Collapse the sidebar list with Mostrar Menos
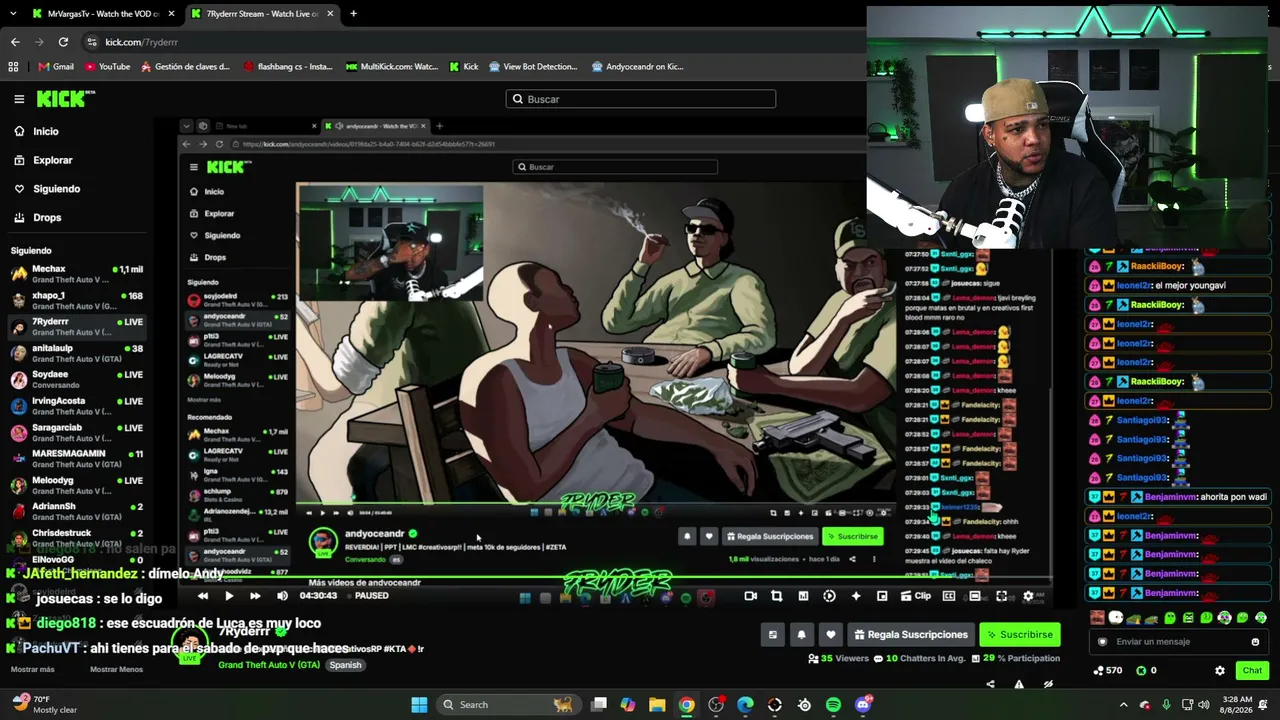Viewport: 1280px width, 720px height. coord(116,670)
